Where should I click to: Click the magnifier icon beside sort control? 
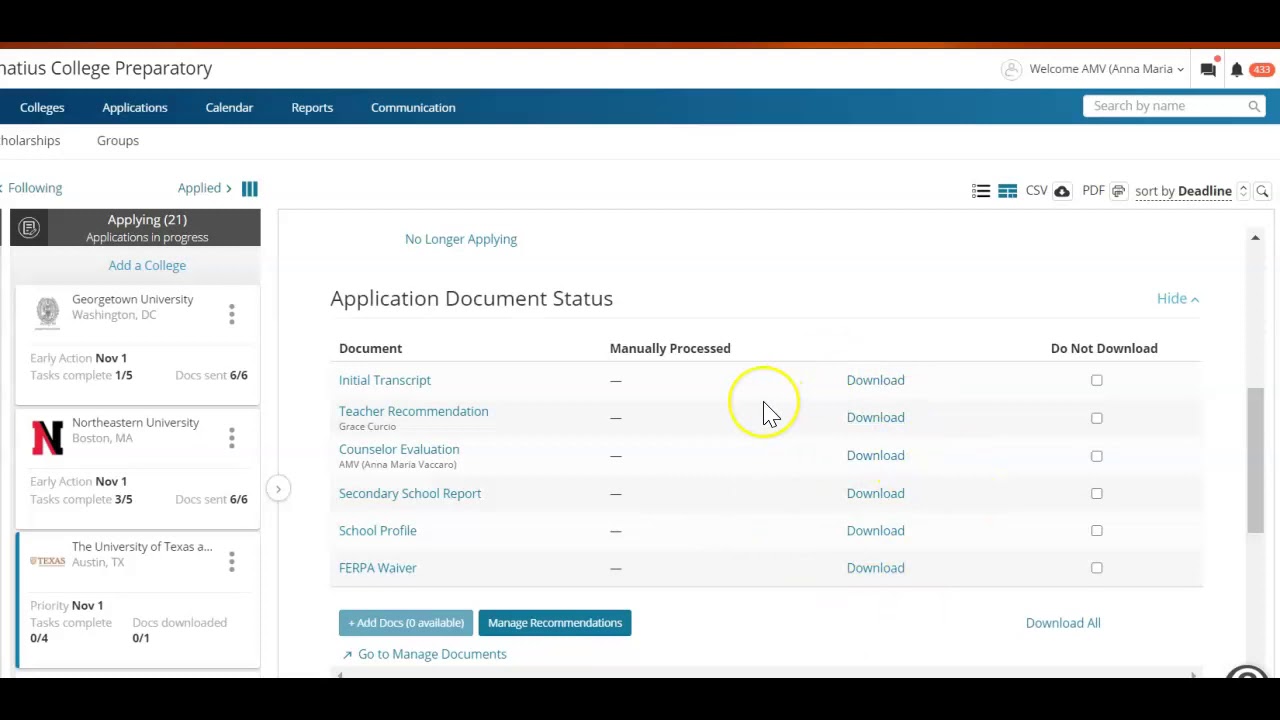pyautogui.click(x=1262, y=191)
